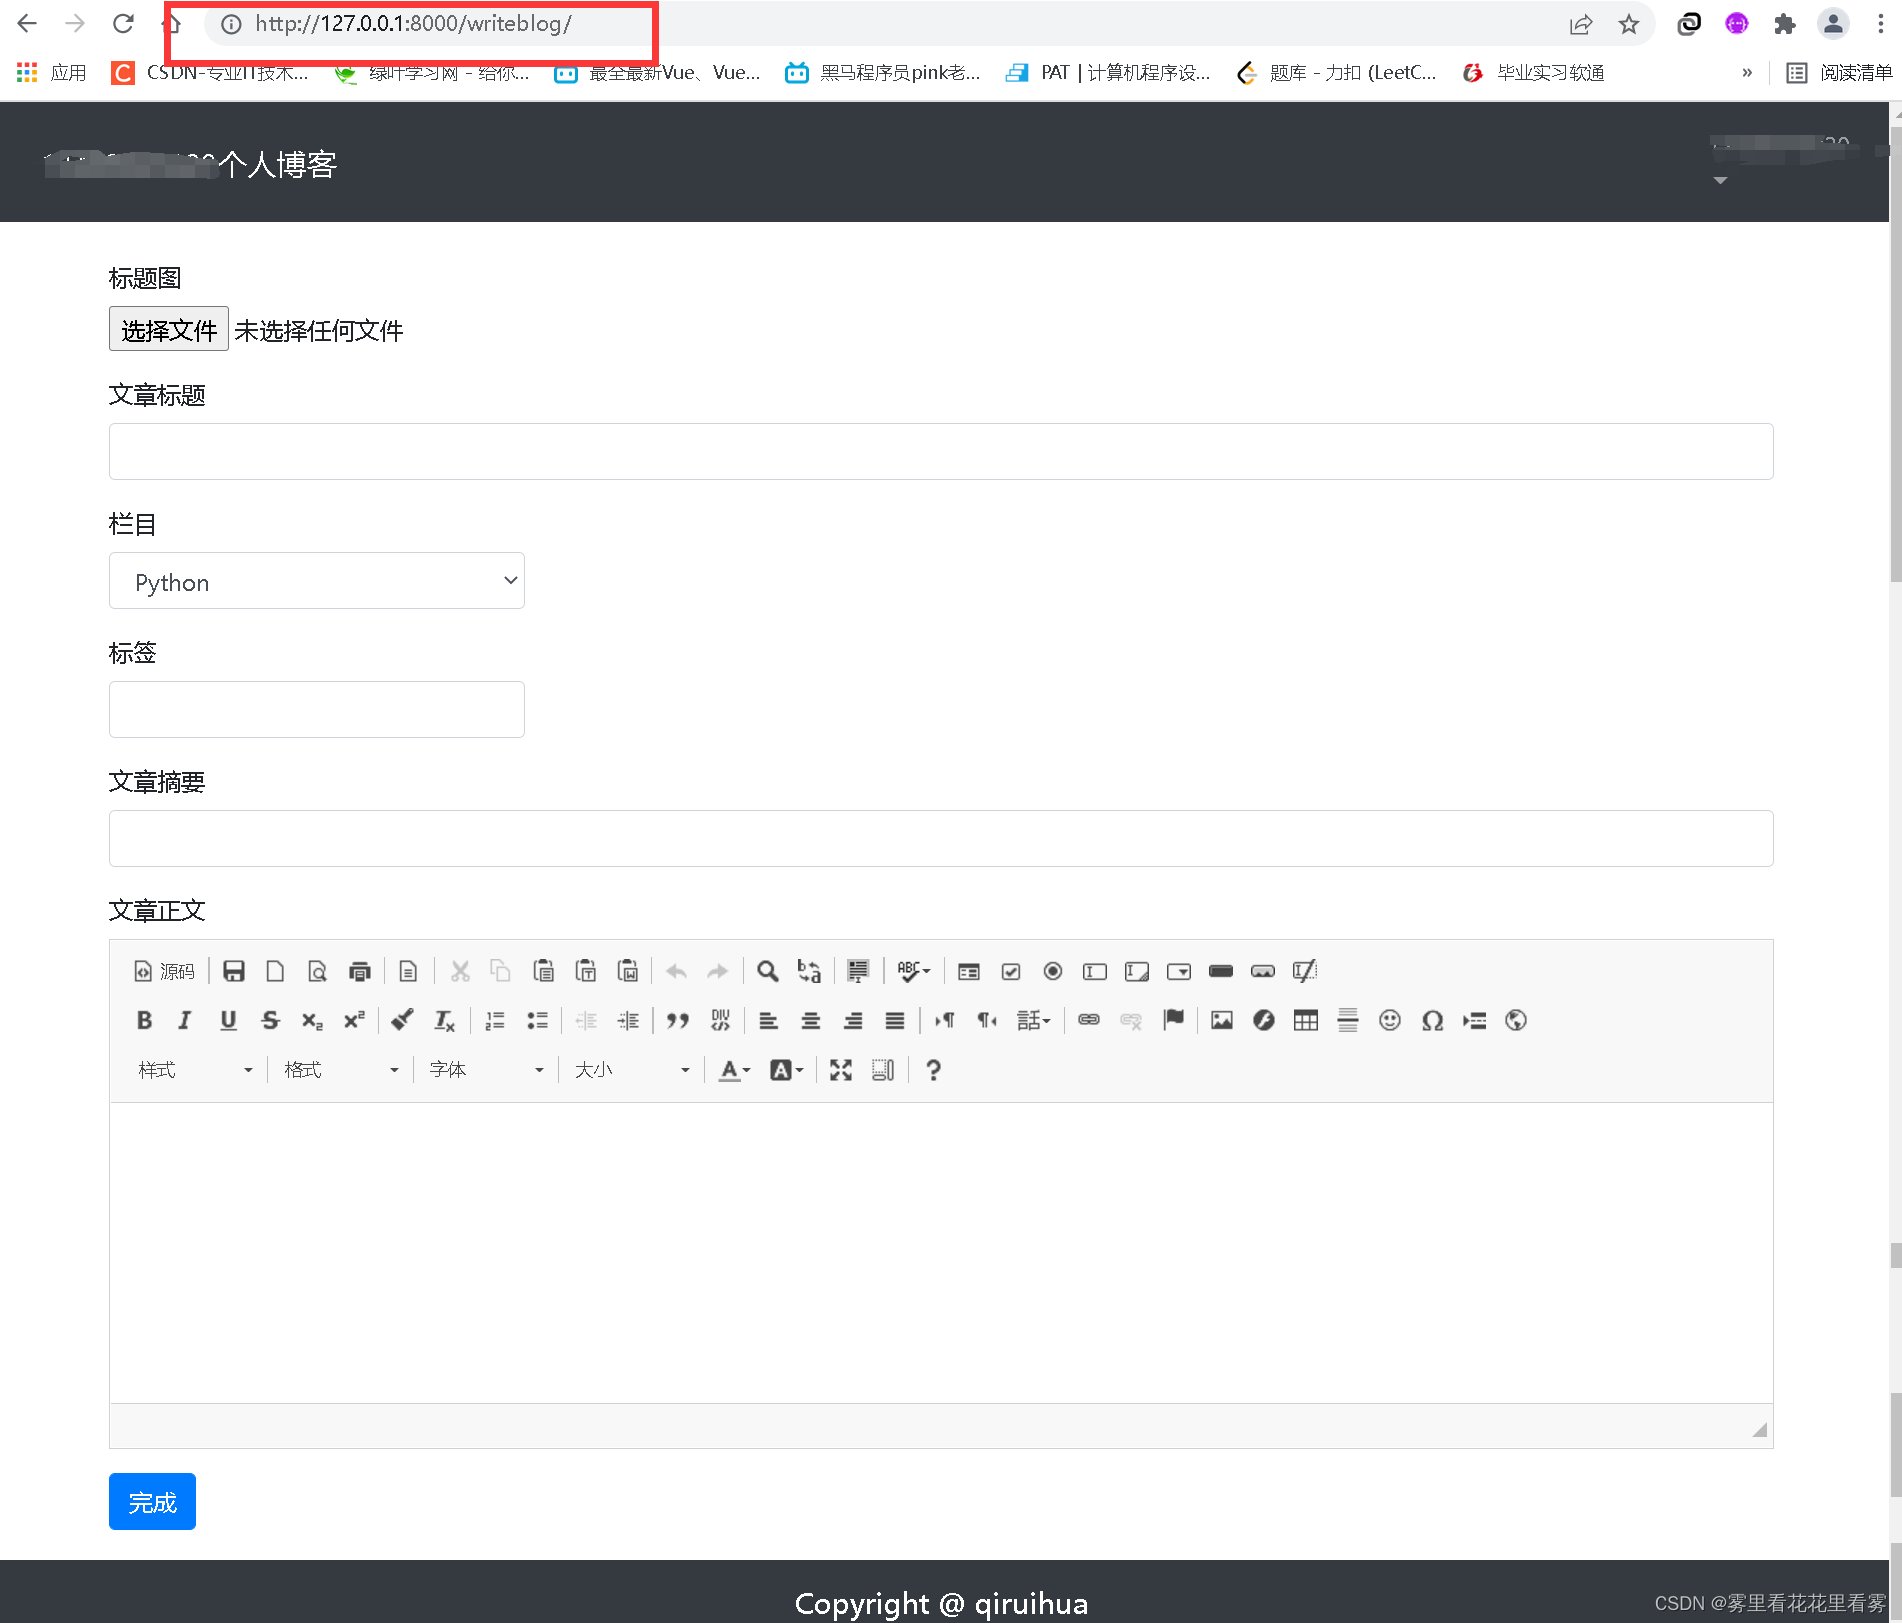This screenshot has width=1902, height=1623.
Task: Toggle italic formatting
Action: tap(185, 1020)
